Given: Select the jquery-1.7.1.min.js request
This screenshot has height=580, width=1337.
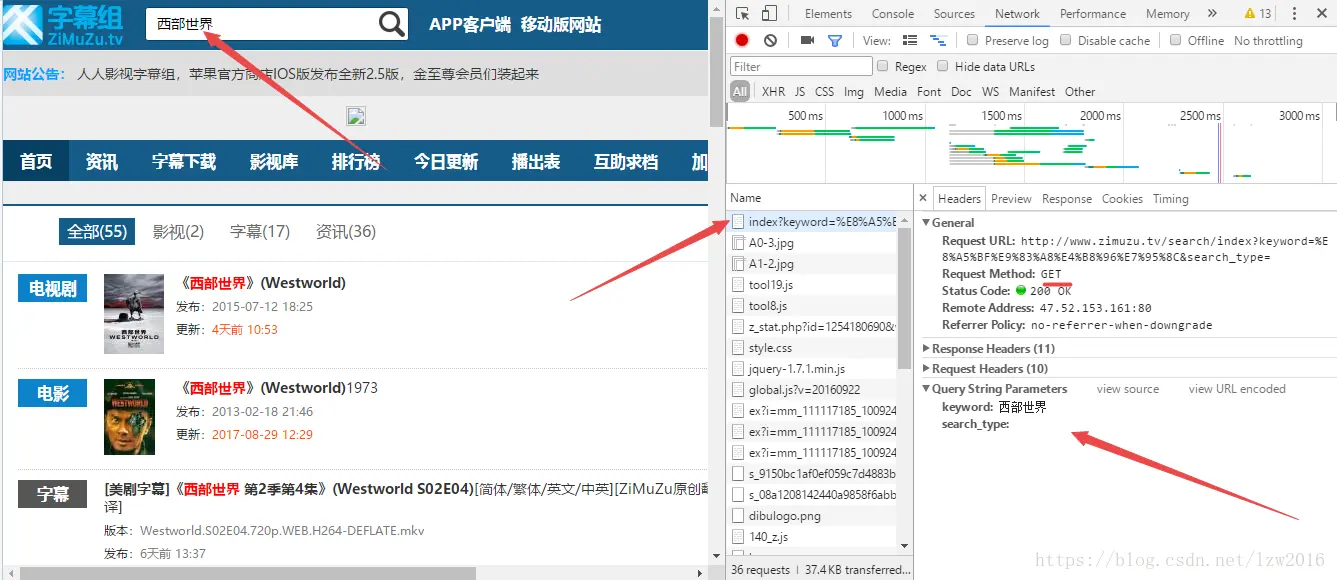Looking at the screenshot, I should coord(814,368).
